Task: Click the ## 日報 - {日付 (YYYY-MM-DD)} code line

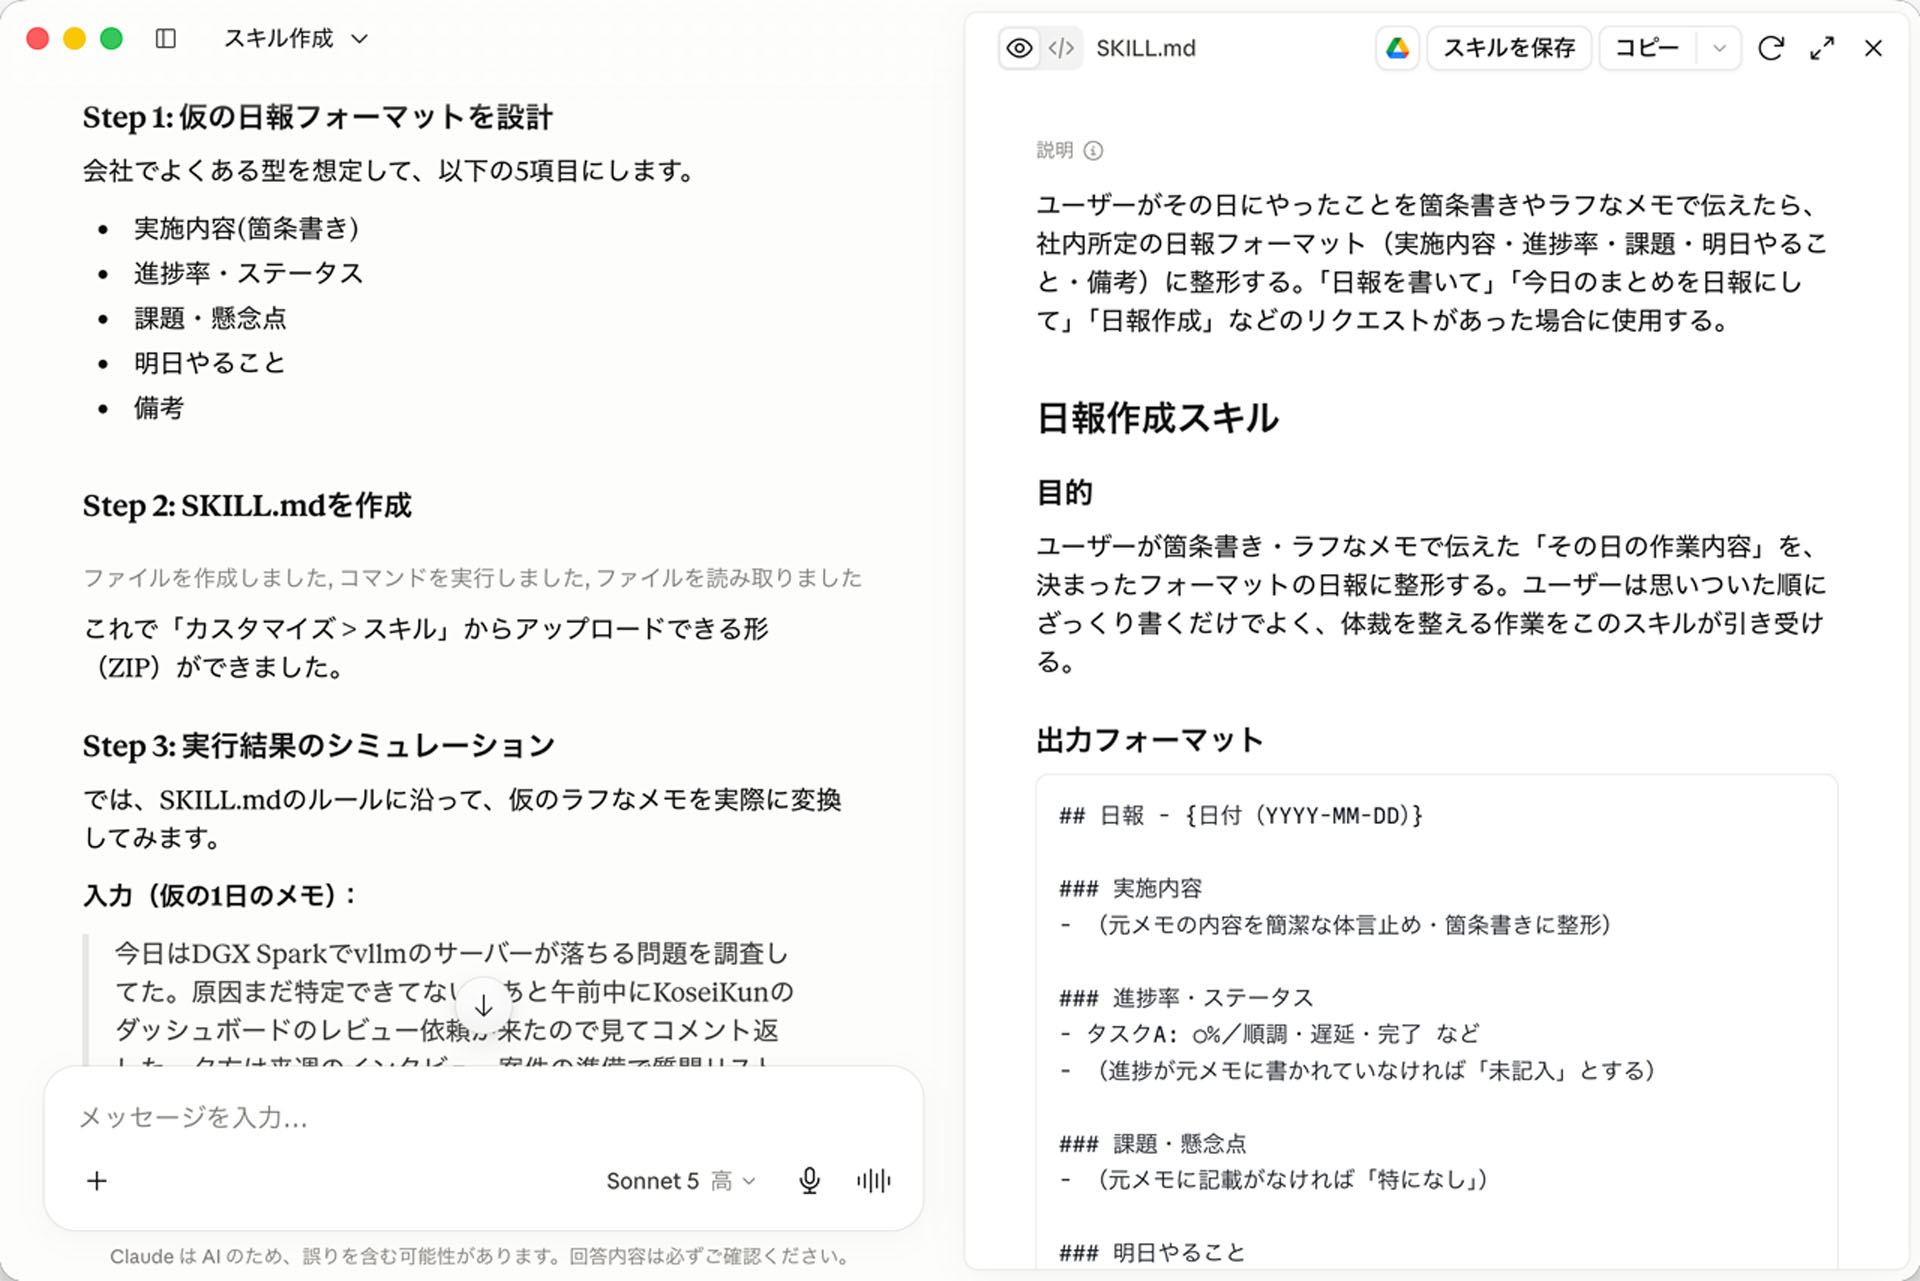Action: (x=1241, y=816)
